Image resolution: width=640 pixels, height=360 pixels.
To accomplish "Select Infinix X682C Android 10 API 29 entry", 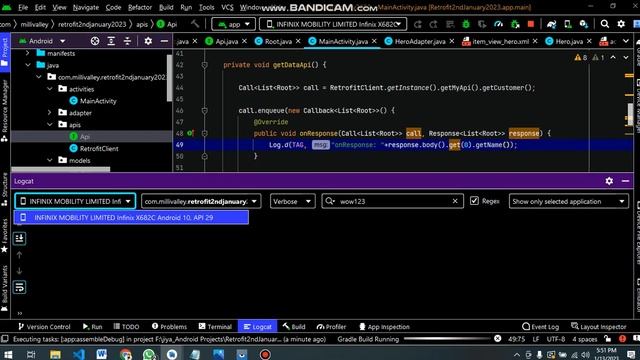I will tap(131, 218).
